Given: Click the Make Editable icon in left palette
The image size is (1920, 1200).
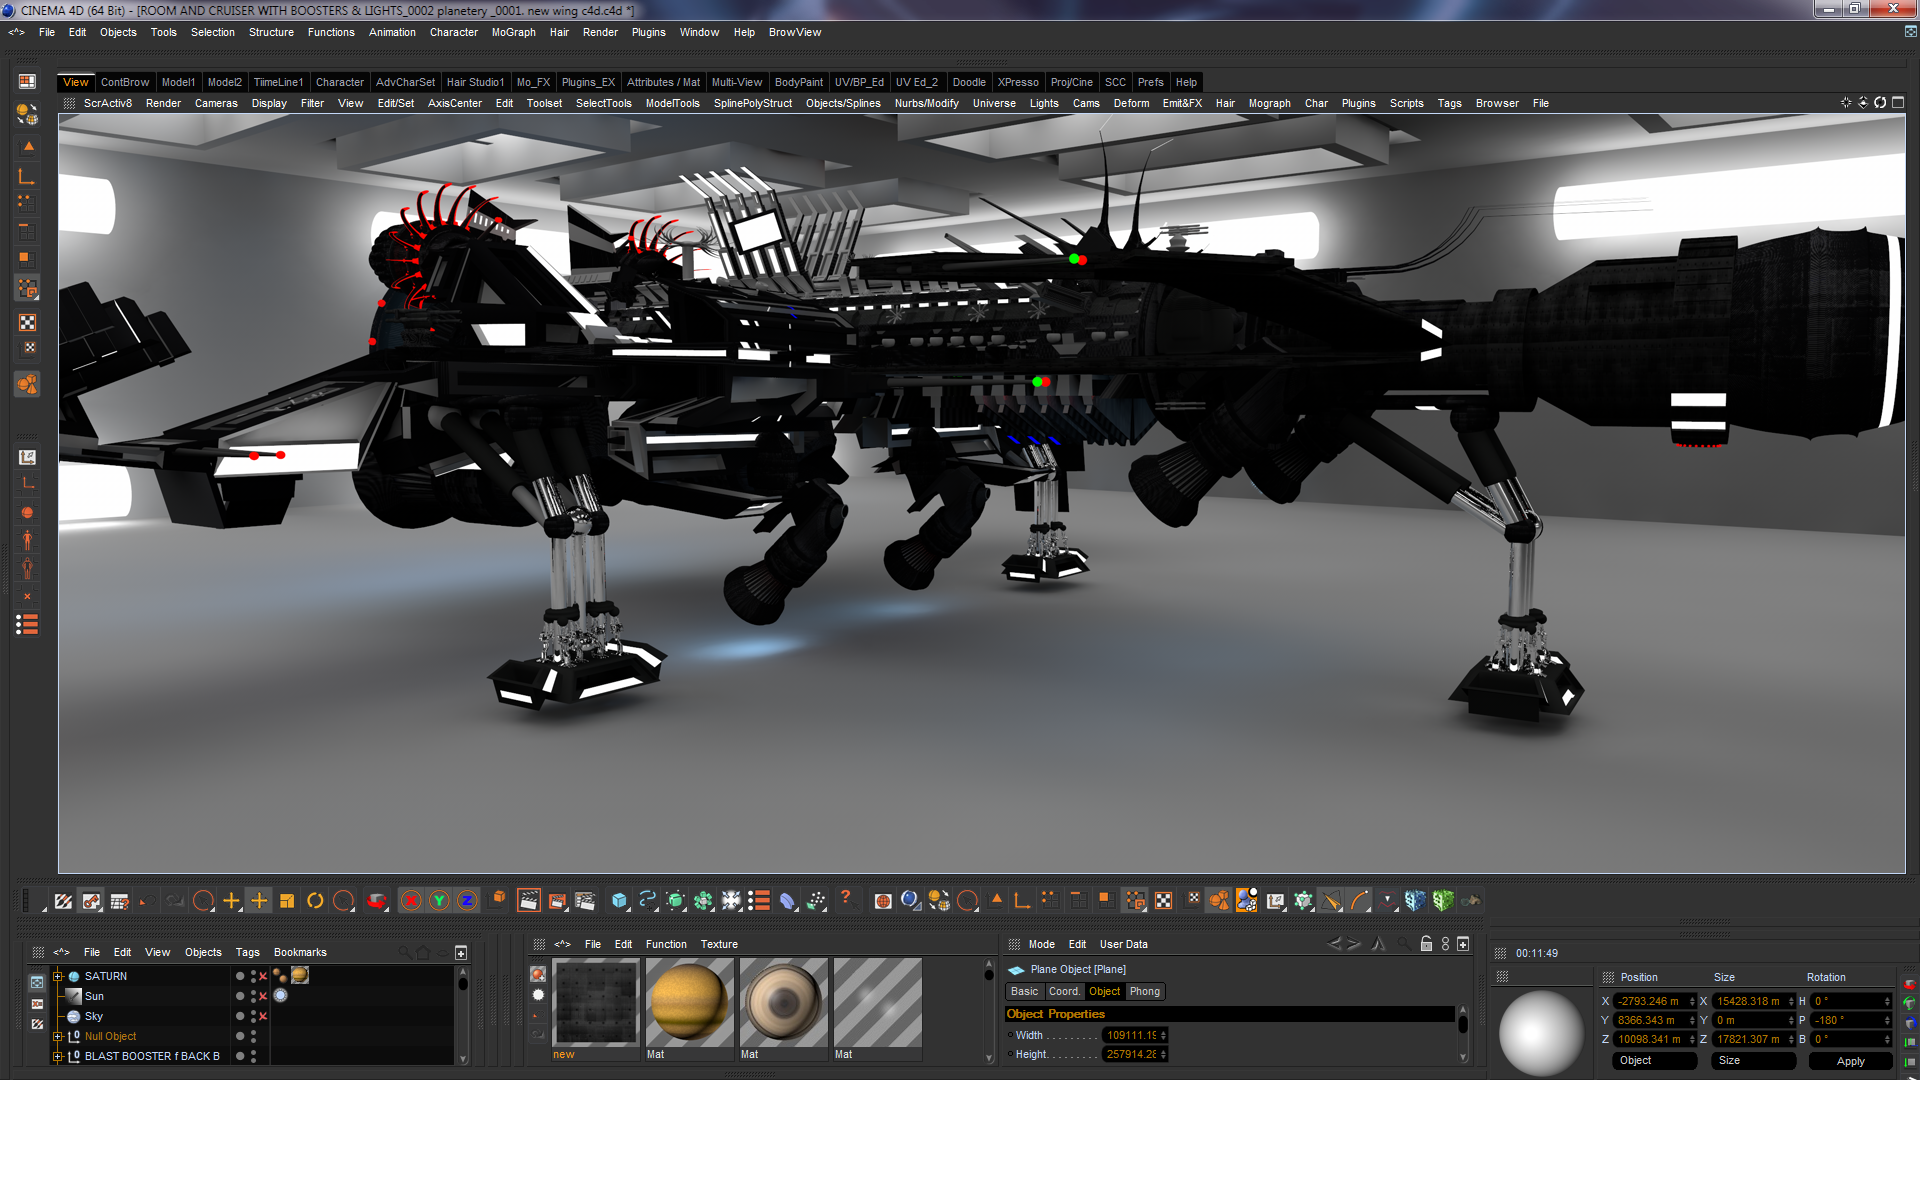Looking at the screenshot, I should pyautogui.click(x=27, y=114).
